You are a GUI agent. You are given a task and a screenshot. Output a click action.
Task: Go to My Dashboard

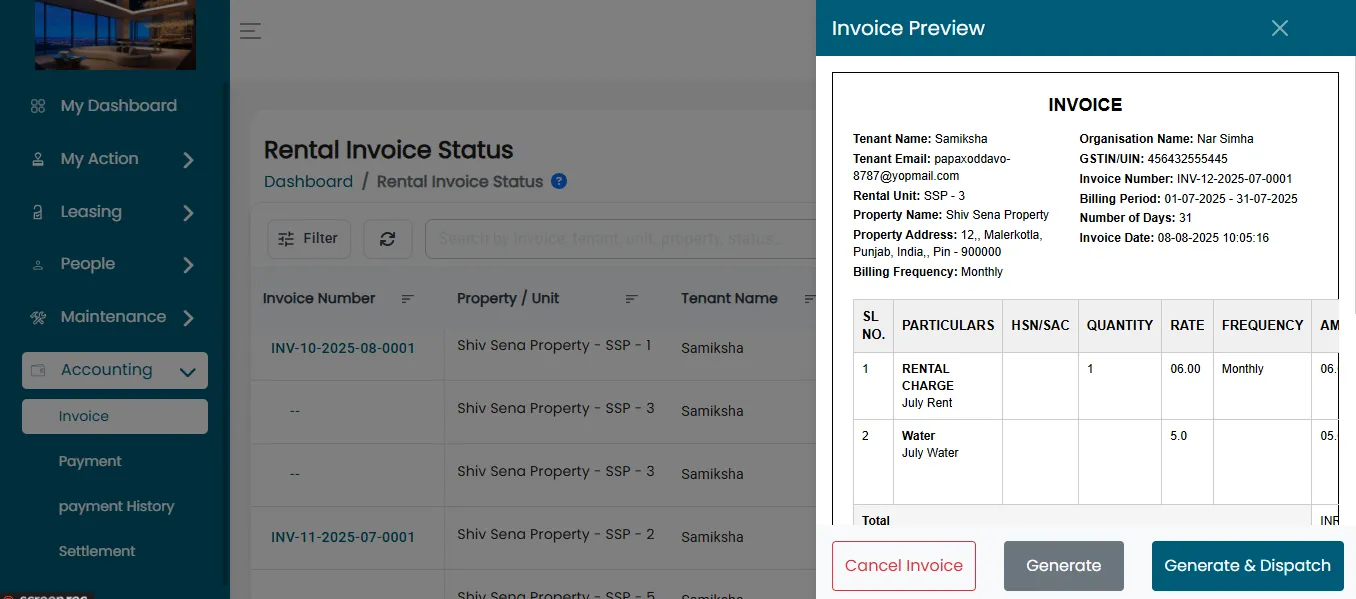[118, 106]
